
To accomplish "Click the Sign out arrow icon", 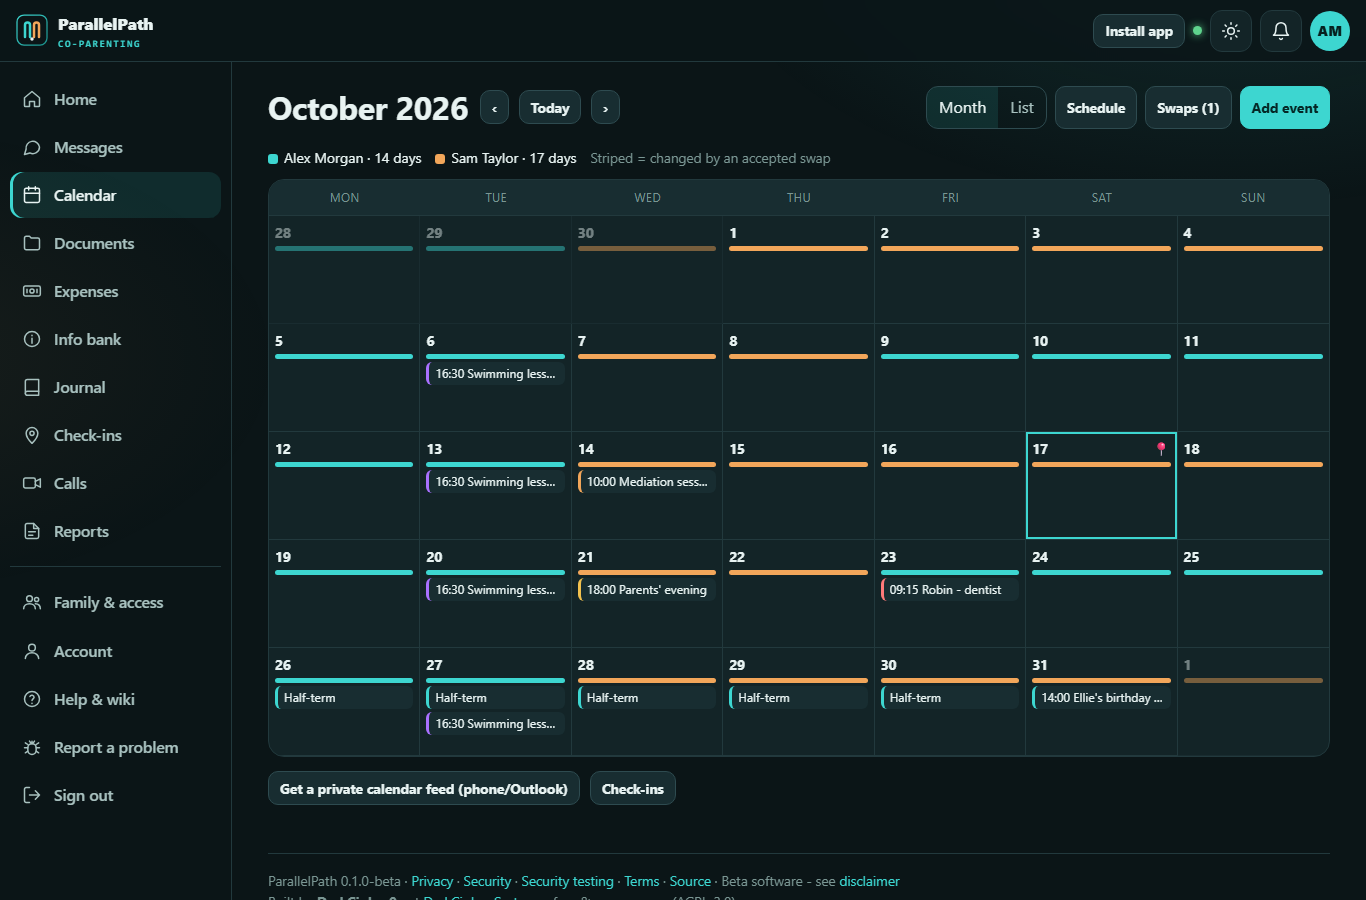I will coord(32,795).
